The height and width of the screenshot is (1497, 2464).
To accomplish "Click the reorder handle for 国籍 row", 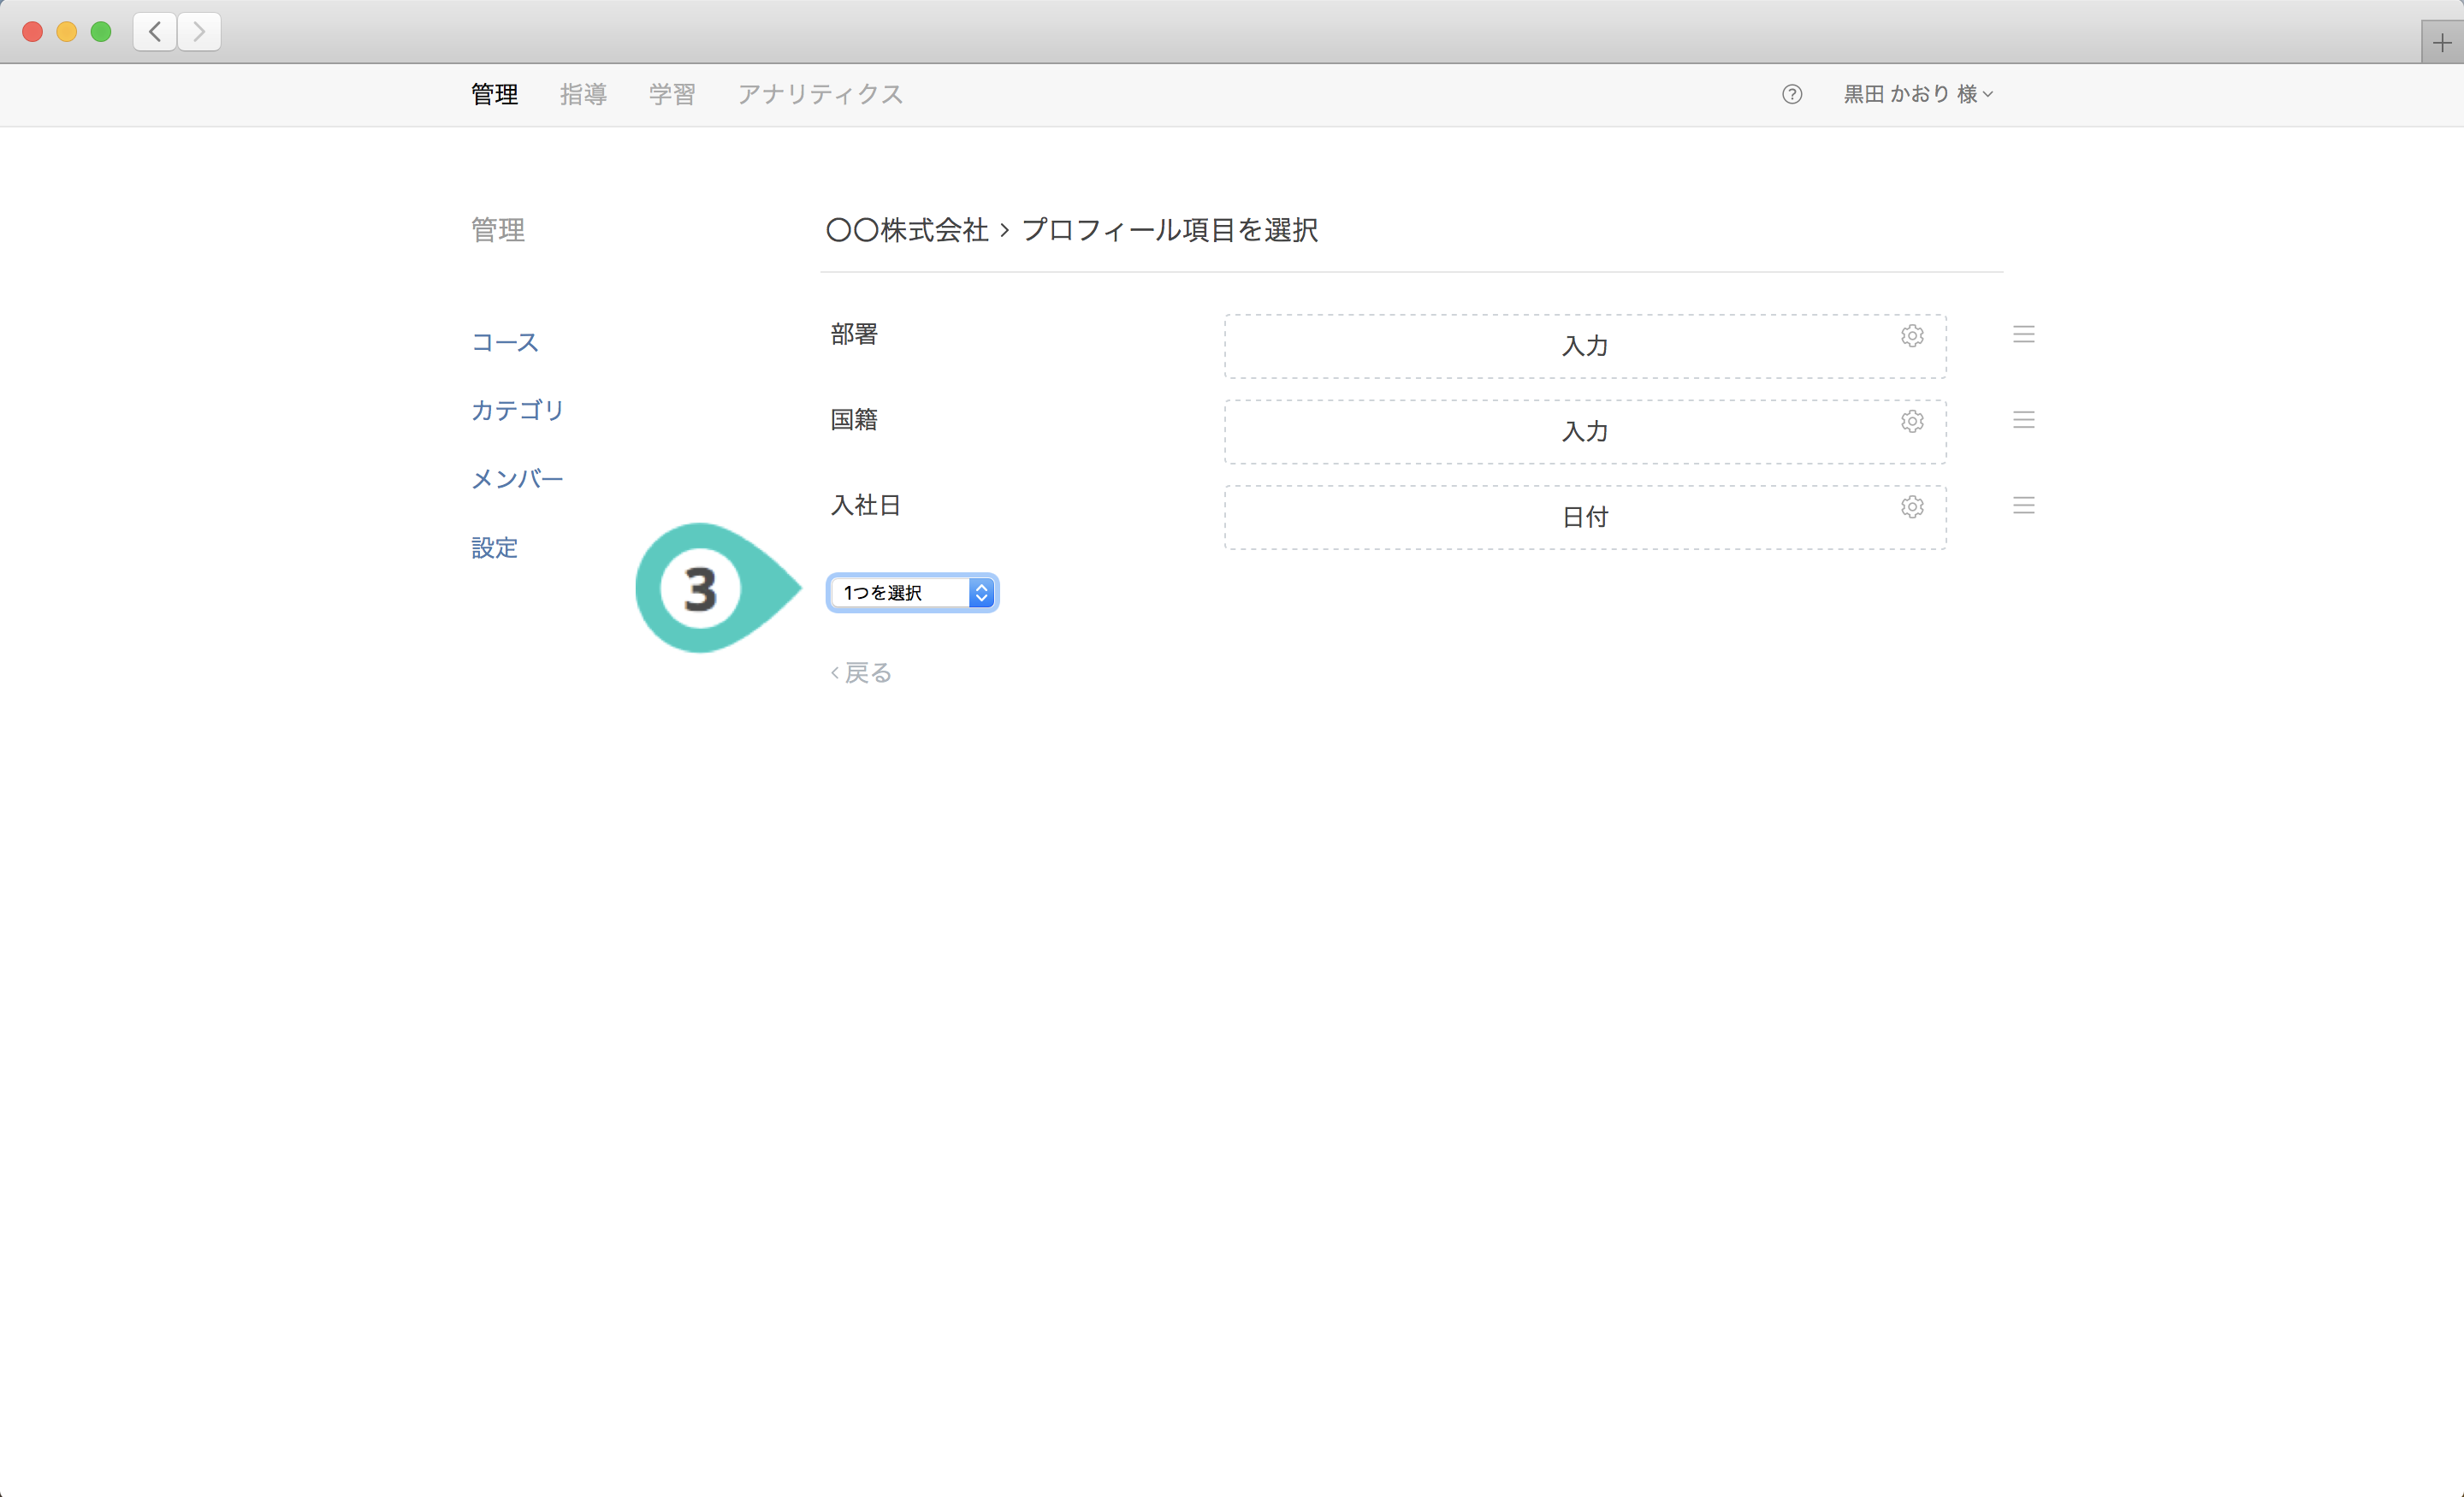I will click(x=2023, y=420).
